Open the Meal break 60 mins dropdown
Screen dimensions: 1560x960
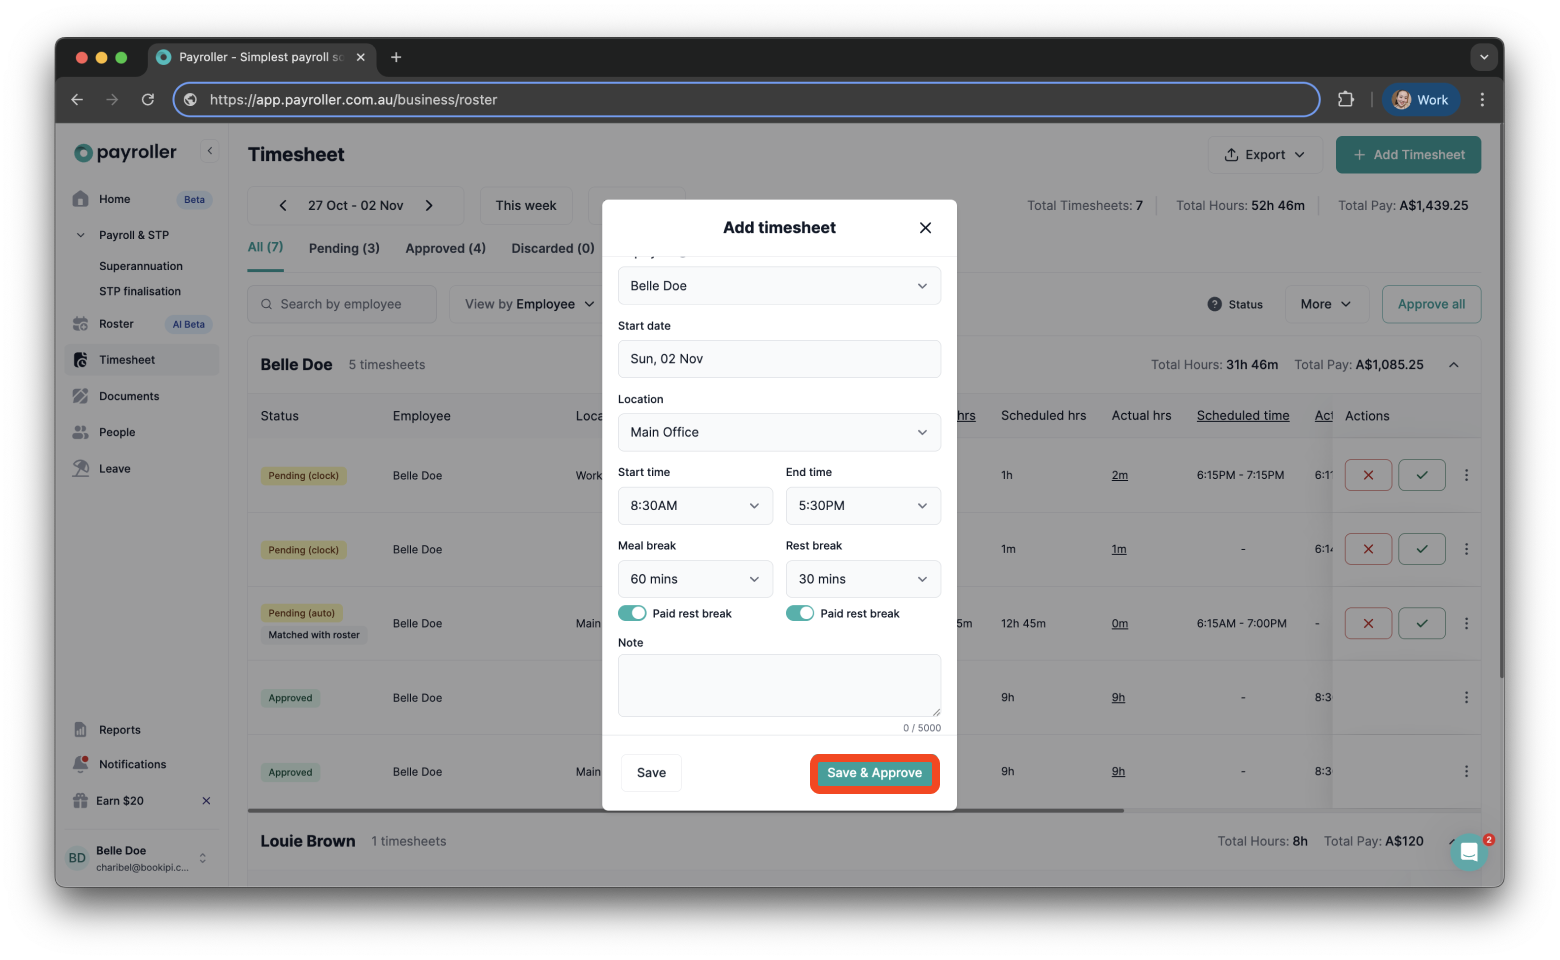[694, 578]
